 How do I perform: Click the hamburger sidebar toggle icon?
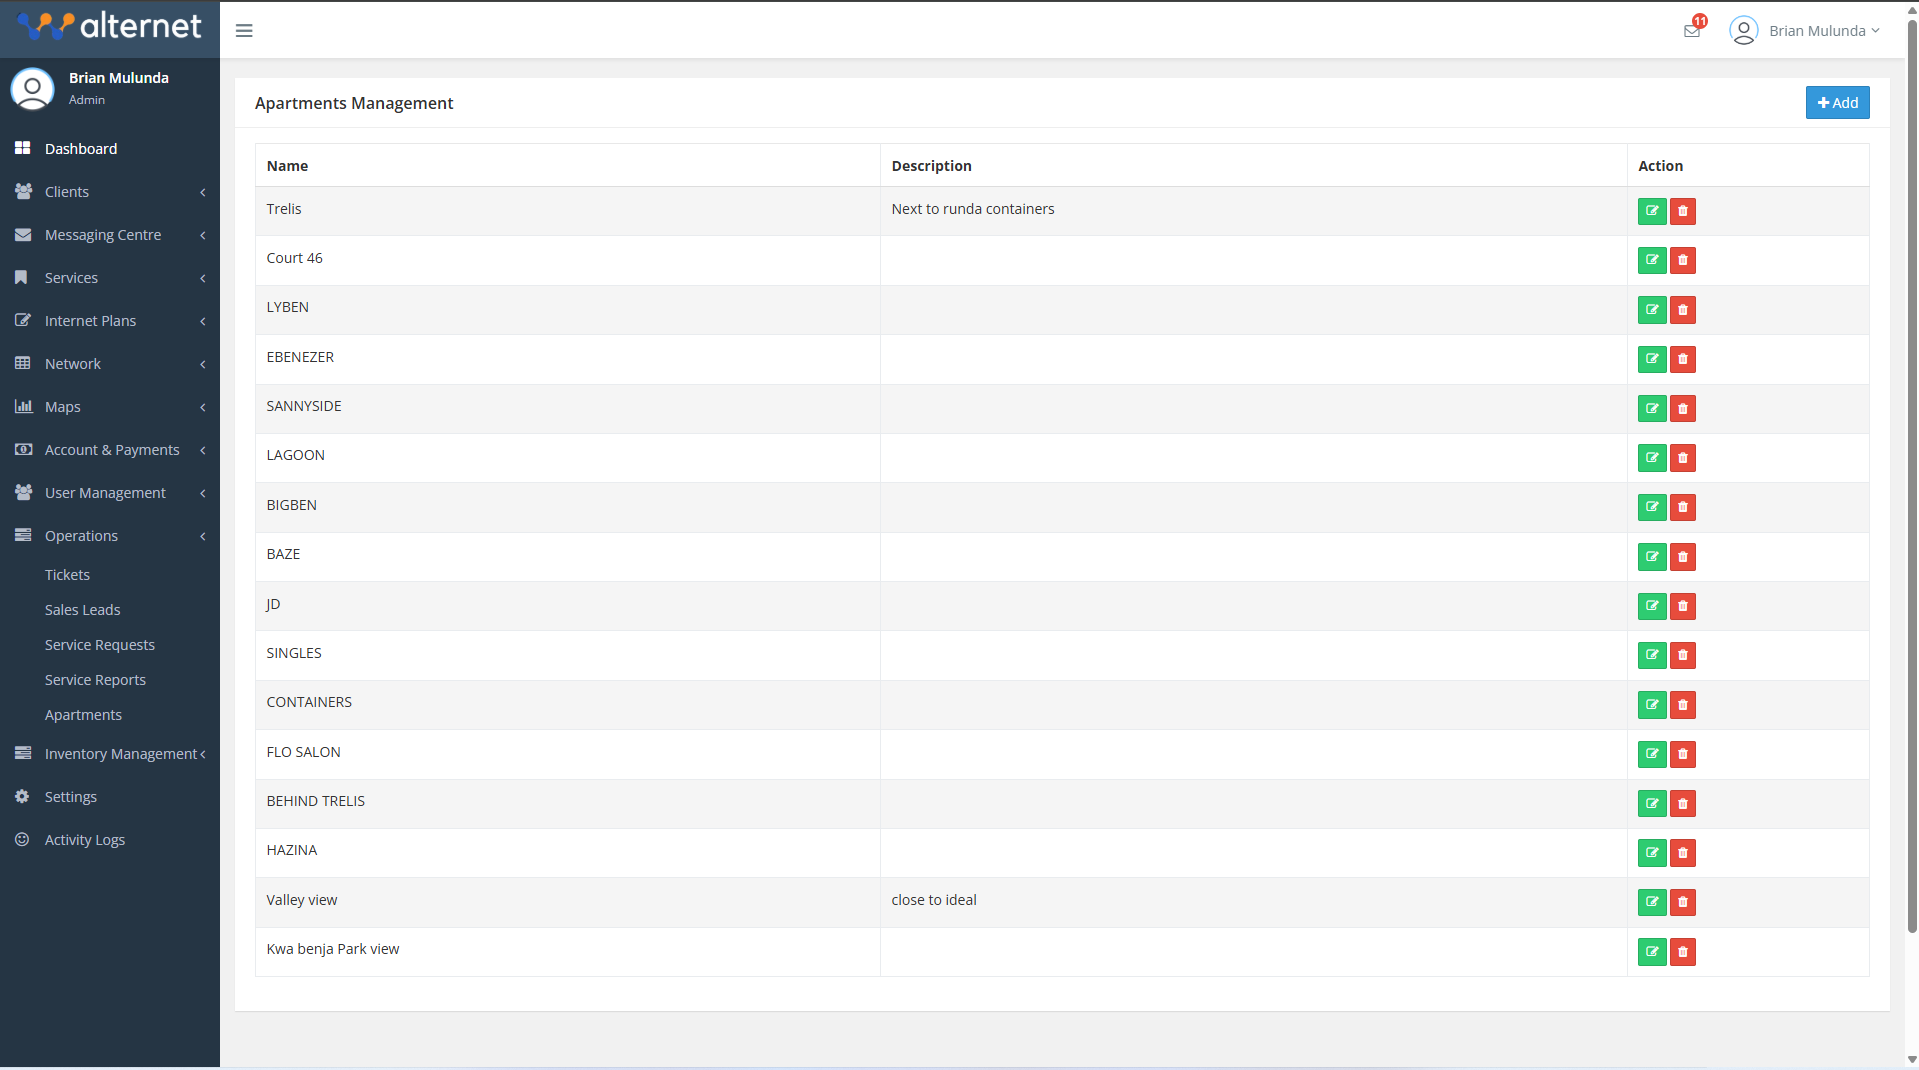click(244, 31)
